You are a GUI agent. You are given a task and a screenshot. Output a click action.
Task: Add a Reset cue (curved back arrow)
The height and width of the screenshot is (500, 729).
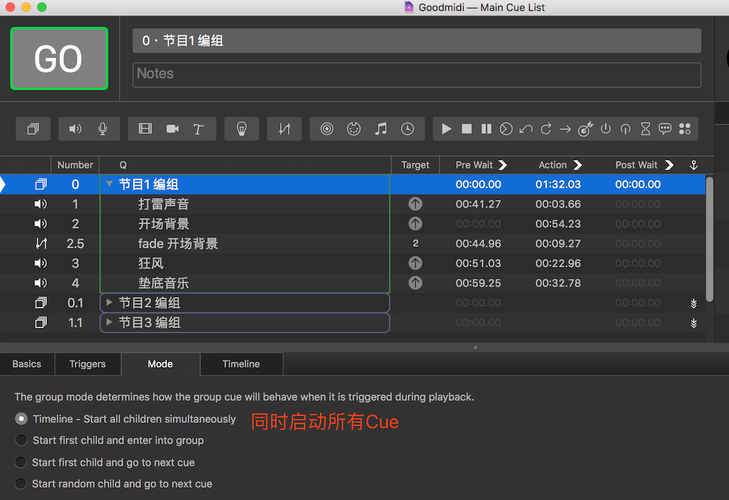coord(526,129)
